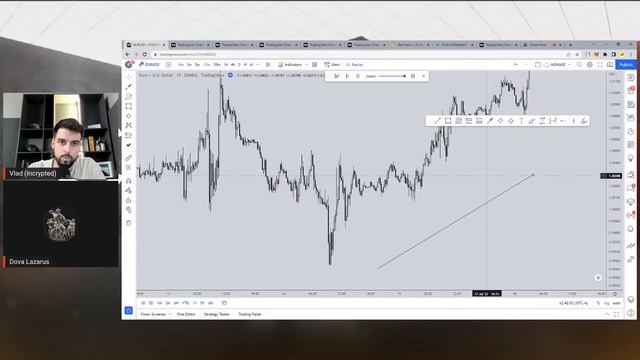Adjust the replay Speed slider

pos(392,76)
